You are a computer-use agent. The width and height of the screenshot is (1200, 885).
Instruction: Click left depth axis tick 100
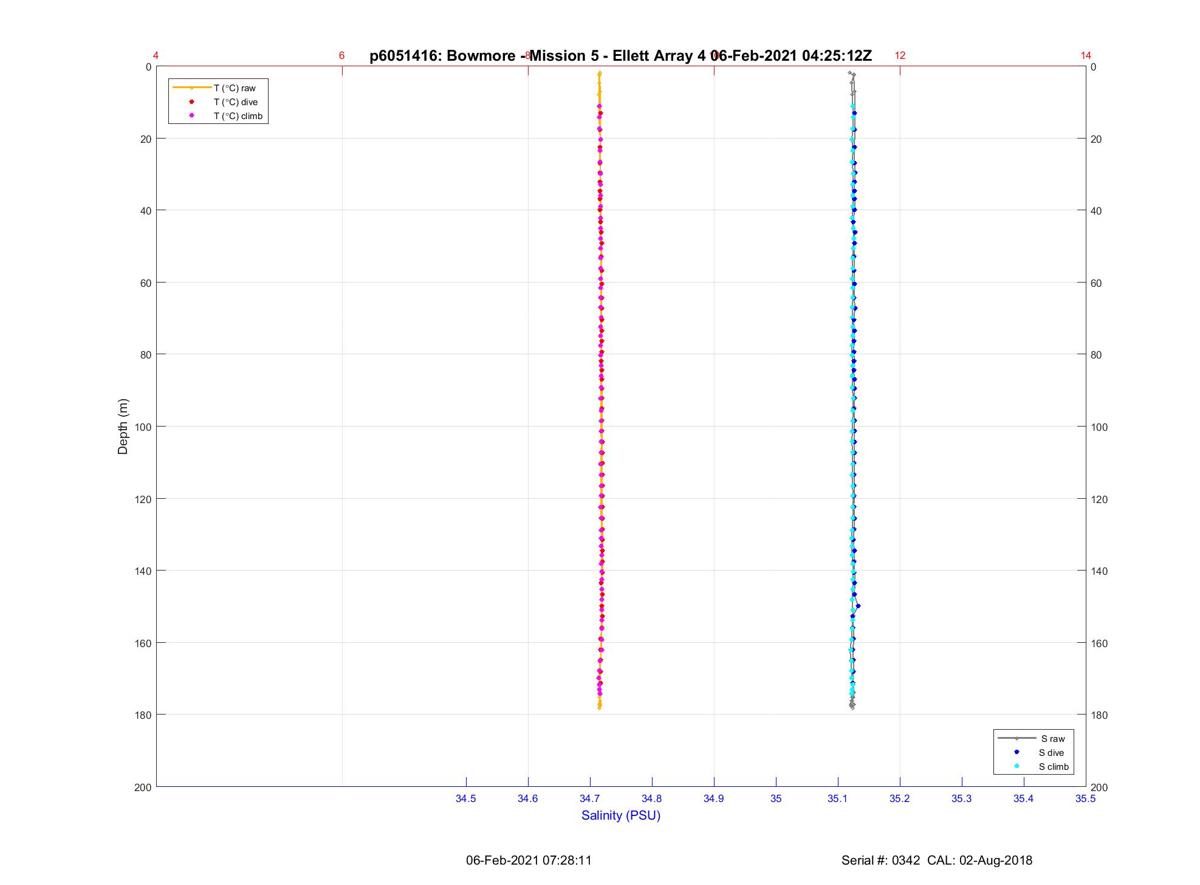click(142, 427)
